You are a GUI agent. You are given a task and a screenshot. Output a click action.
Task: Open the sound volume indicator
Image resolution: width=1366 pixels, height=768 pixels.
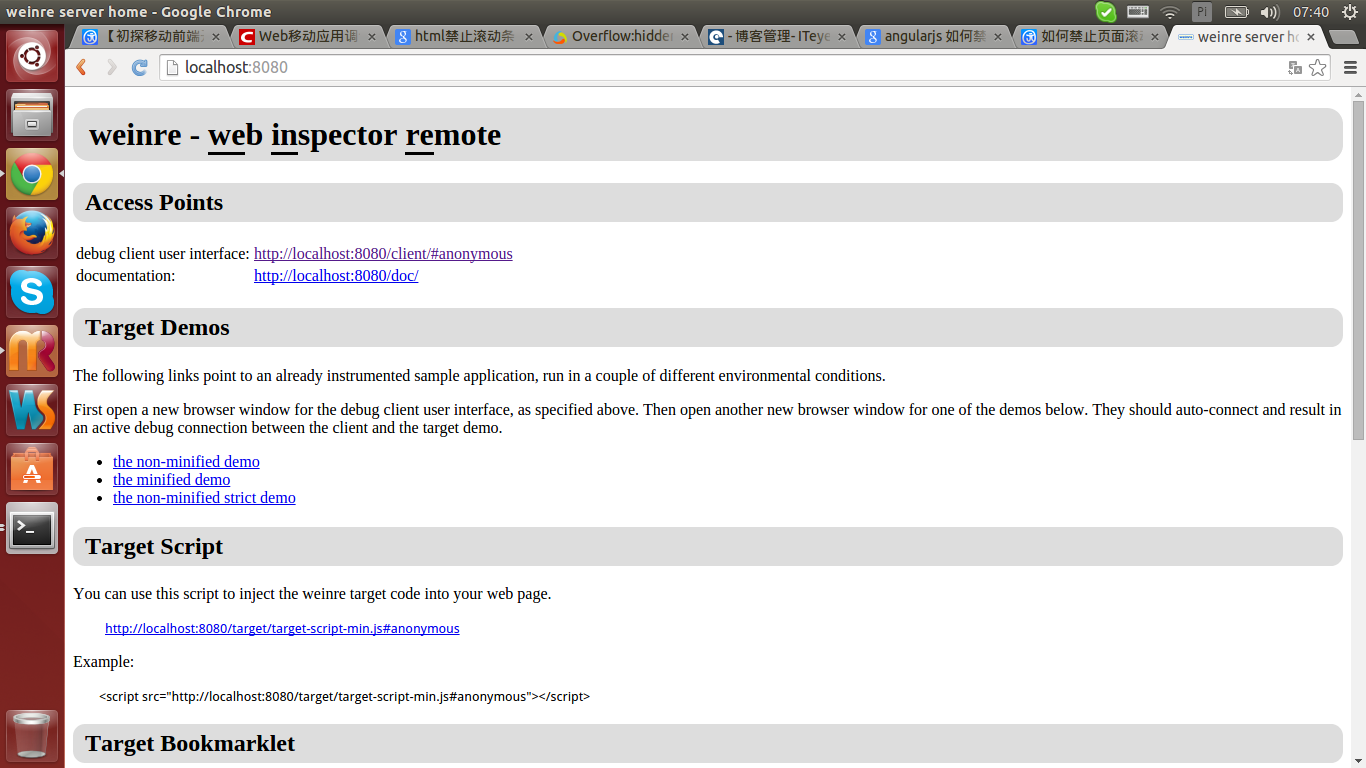pyautogui.click(x=1270, y=12)
